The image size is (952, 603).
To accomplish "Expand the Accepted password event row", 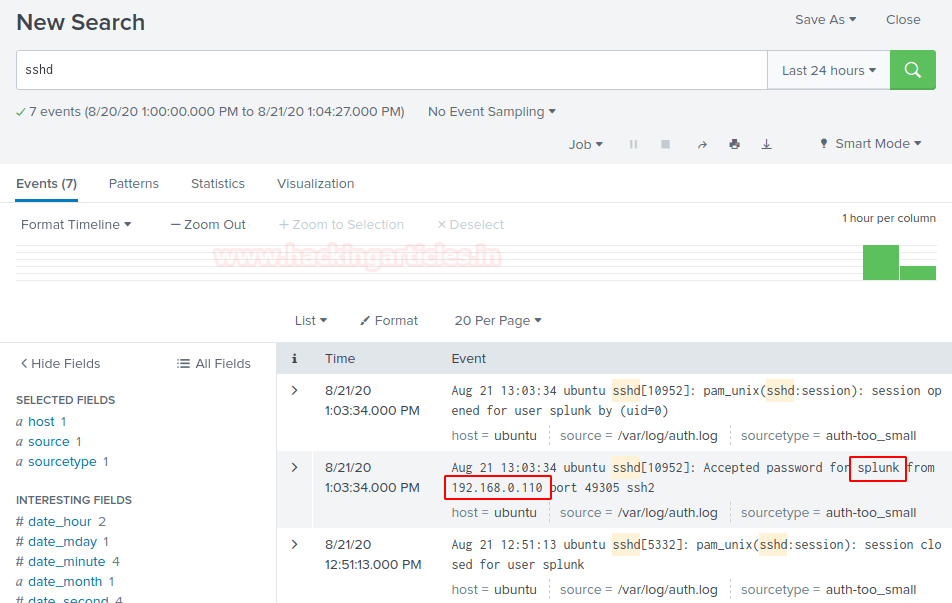I will coord(294,467).
